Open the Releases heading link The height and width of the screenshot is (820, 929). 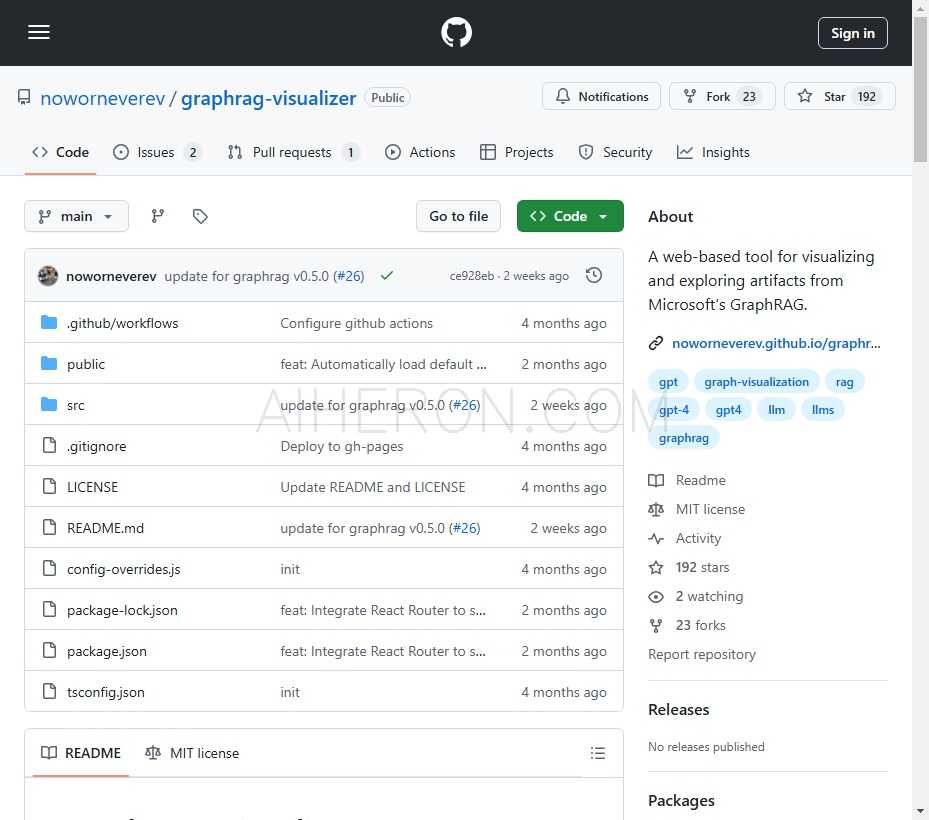678,709
